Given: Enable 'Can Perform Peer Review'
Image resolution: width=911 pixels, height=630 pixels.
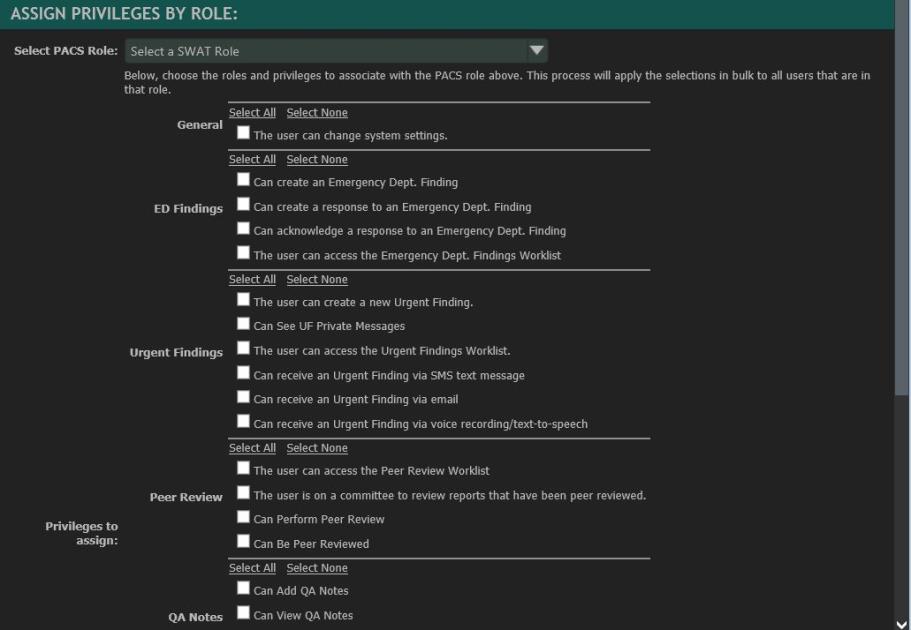Looking at the screenshot, I should coord(241,518).
